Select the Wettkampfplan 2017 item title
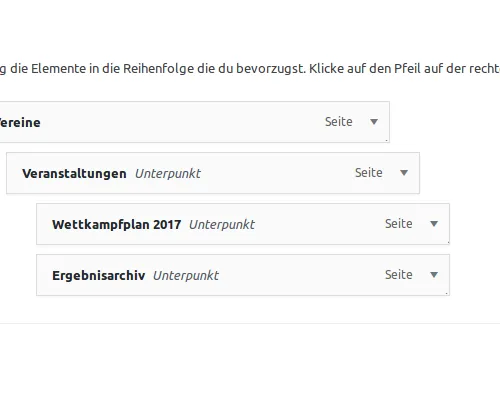Image resolution: width=500 pixels, height=400 pixels. [117, 225]
